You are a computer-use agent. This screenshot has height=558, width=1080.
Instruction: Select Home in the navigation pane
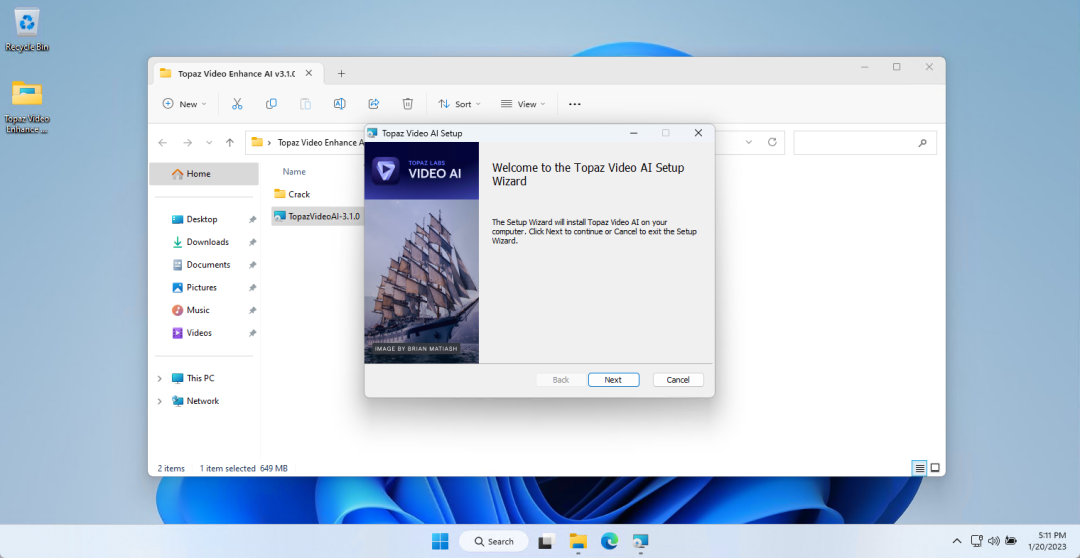click(204, 174)
